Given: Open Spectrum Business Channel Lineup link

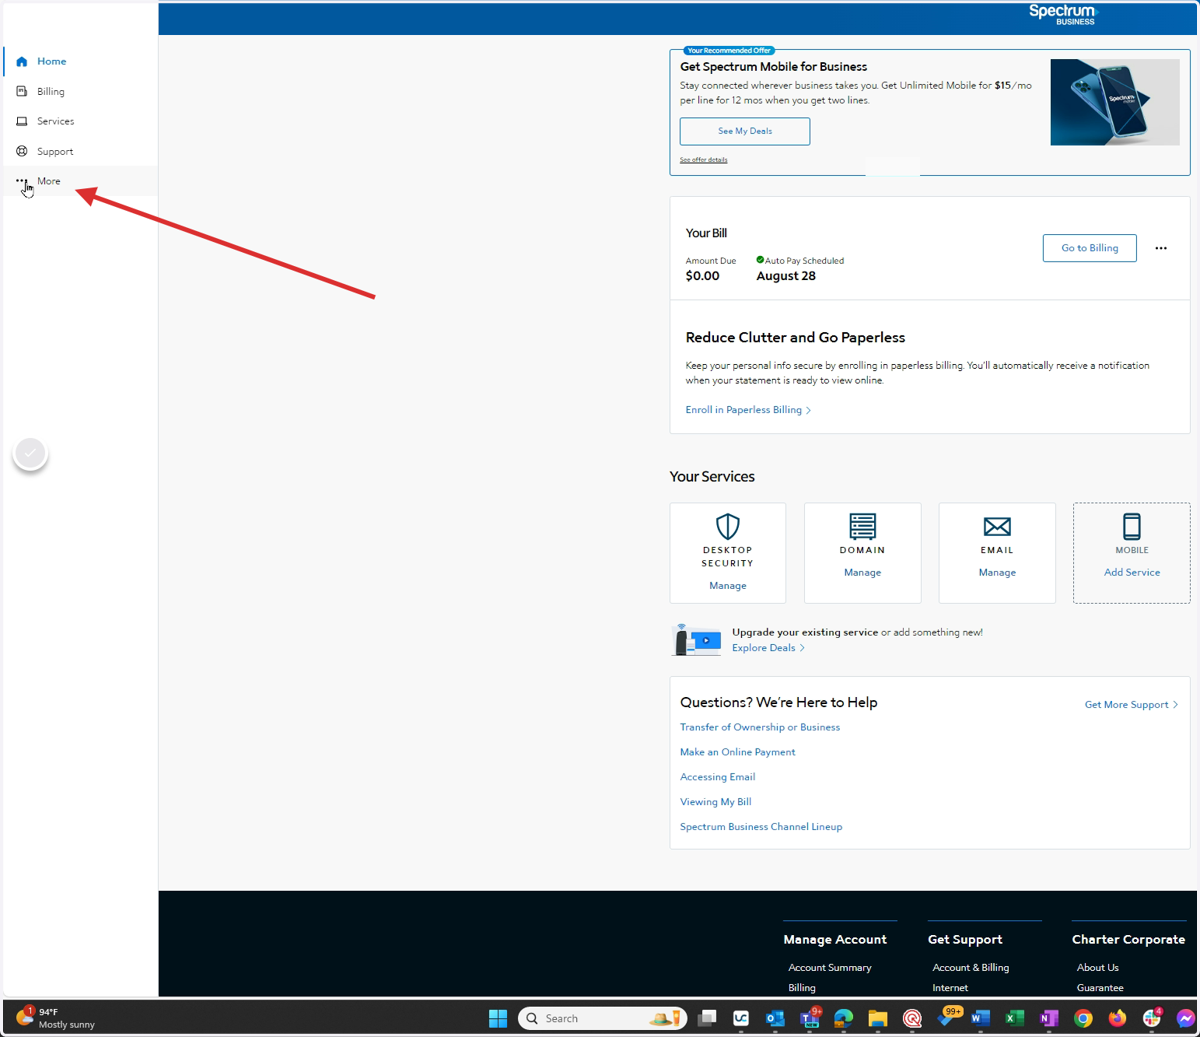Looking at the screenshot, I should 761,827.
